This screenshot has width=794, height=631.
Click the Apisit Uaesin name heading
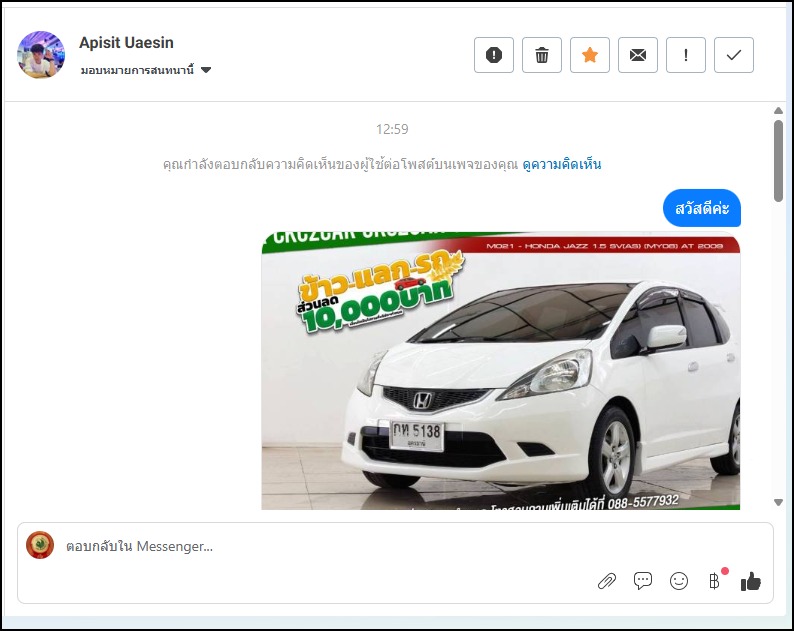click(126, 43)
